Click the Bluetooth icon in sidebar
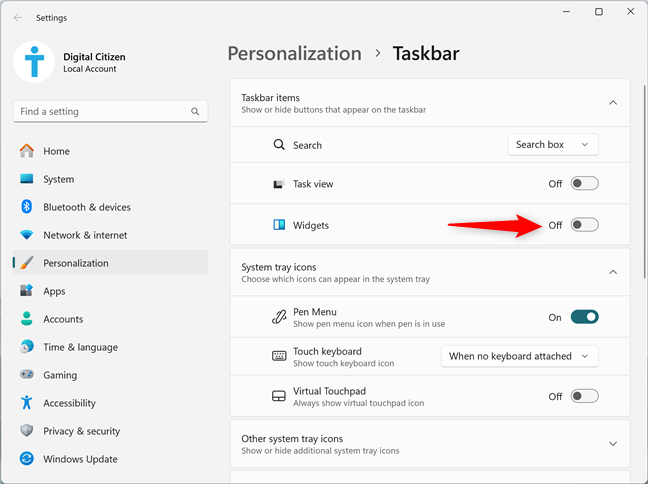Image resolution: width=648 pixels, height=484 pixels. click(x=26, y=207)
